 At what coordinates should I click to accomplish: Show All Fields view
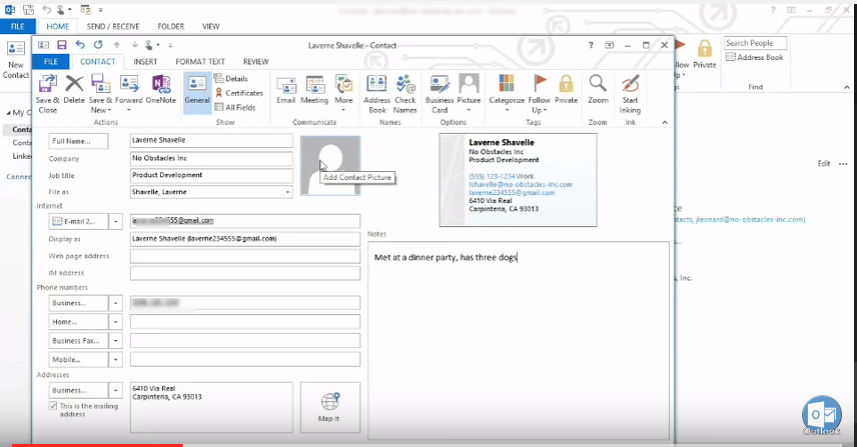coord(235,108)
